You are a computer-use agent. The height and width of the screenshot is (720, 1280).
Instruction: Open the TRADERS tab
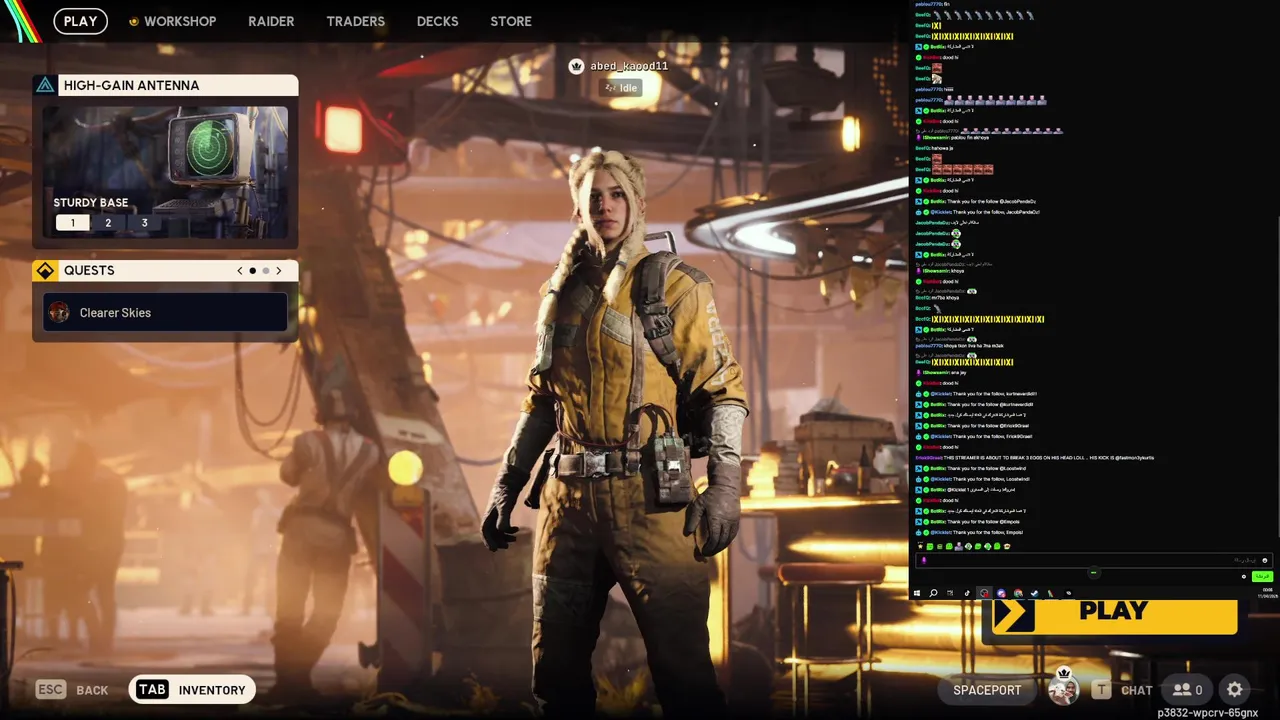click(x=355, y=21)
